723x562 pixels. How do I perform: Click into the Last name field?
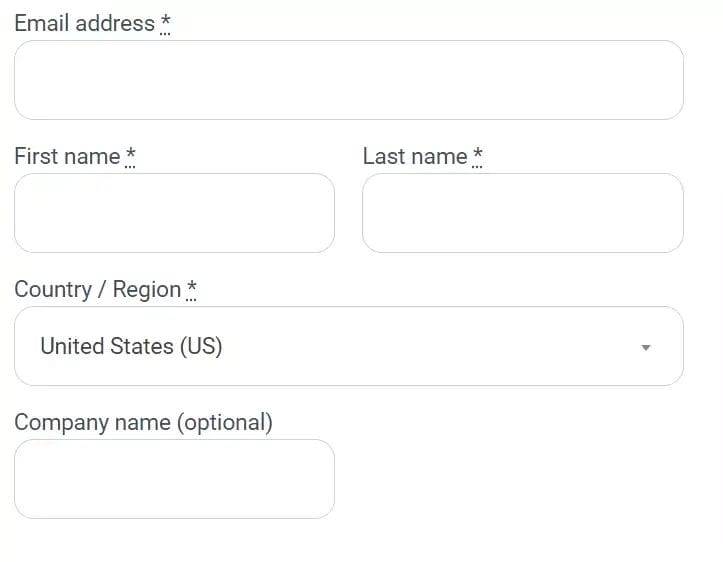tap(522, 213)
